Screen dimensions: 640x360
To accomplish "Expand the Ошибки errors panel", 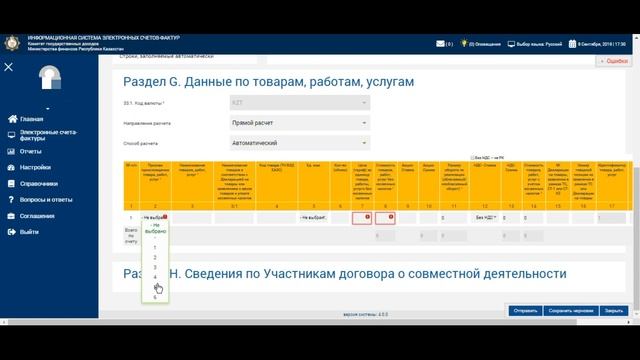I will tap(613, 61).
